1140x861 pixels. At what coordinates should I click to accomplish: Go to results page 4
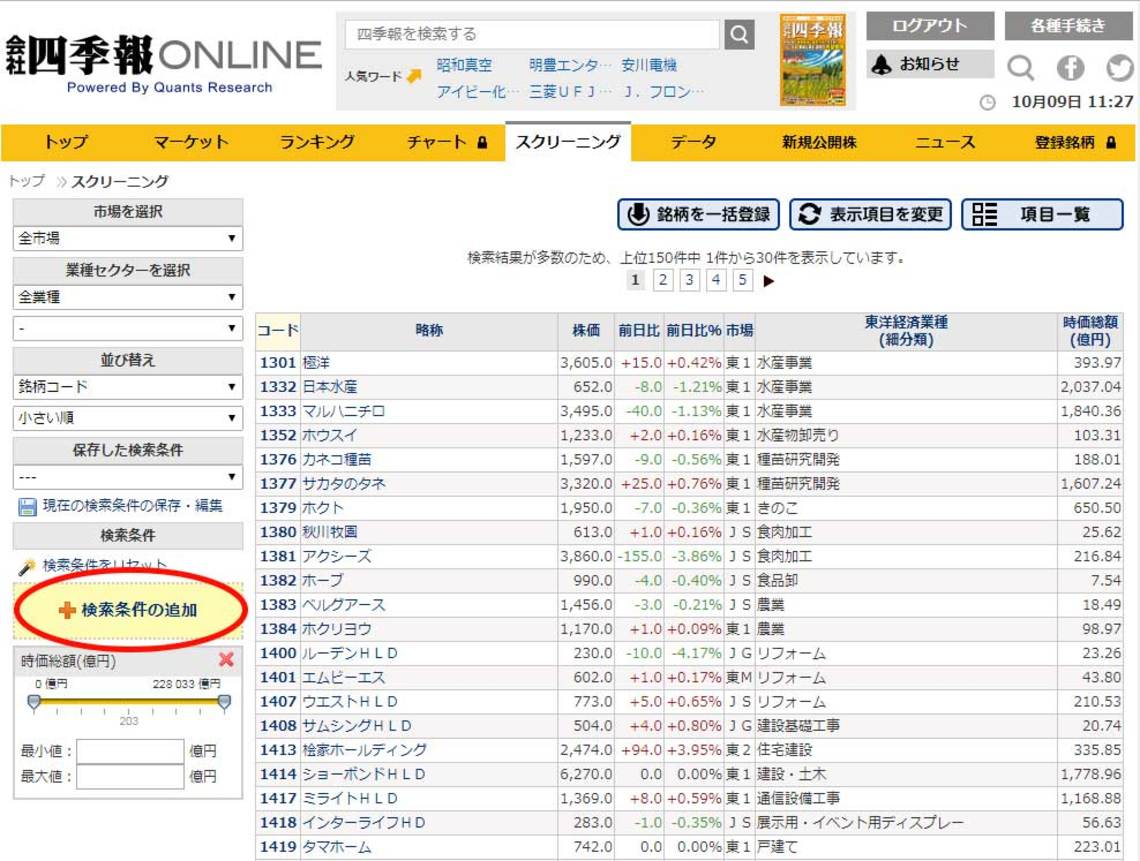(x=716, y=280)
